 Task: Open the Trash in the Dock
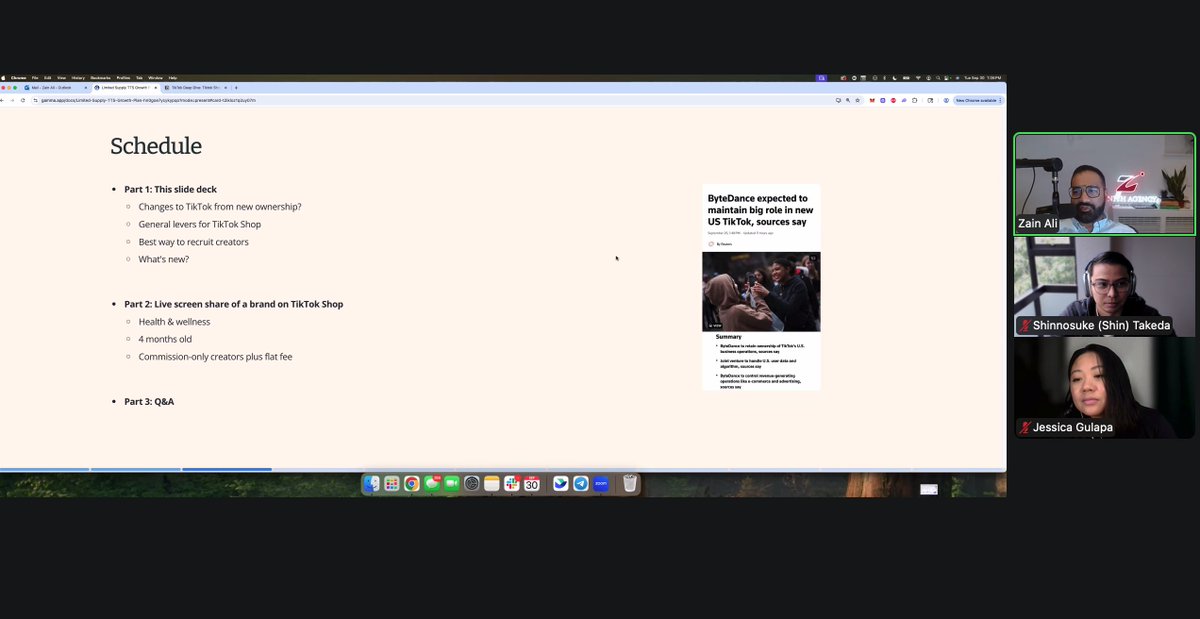(x=630, y=484)
